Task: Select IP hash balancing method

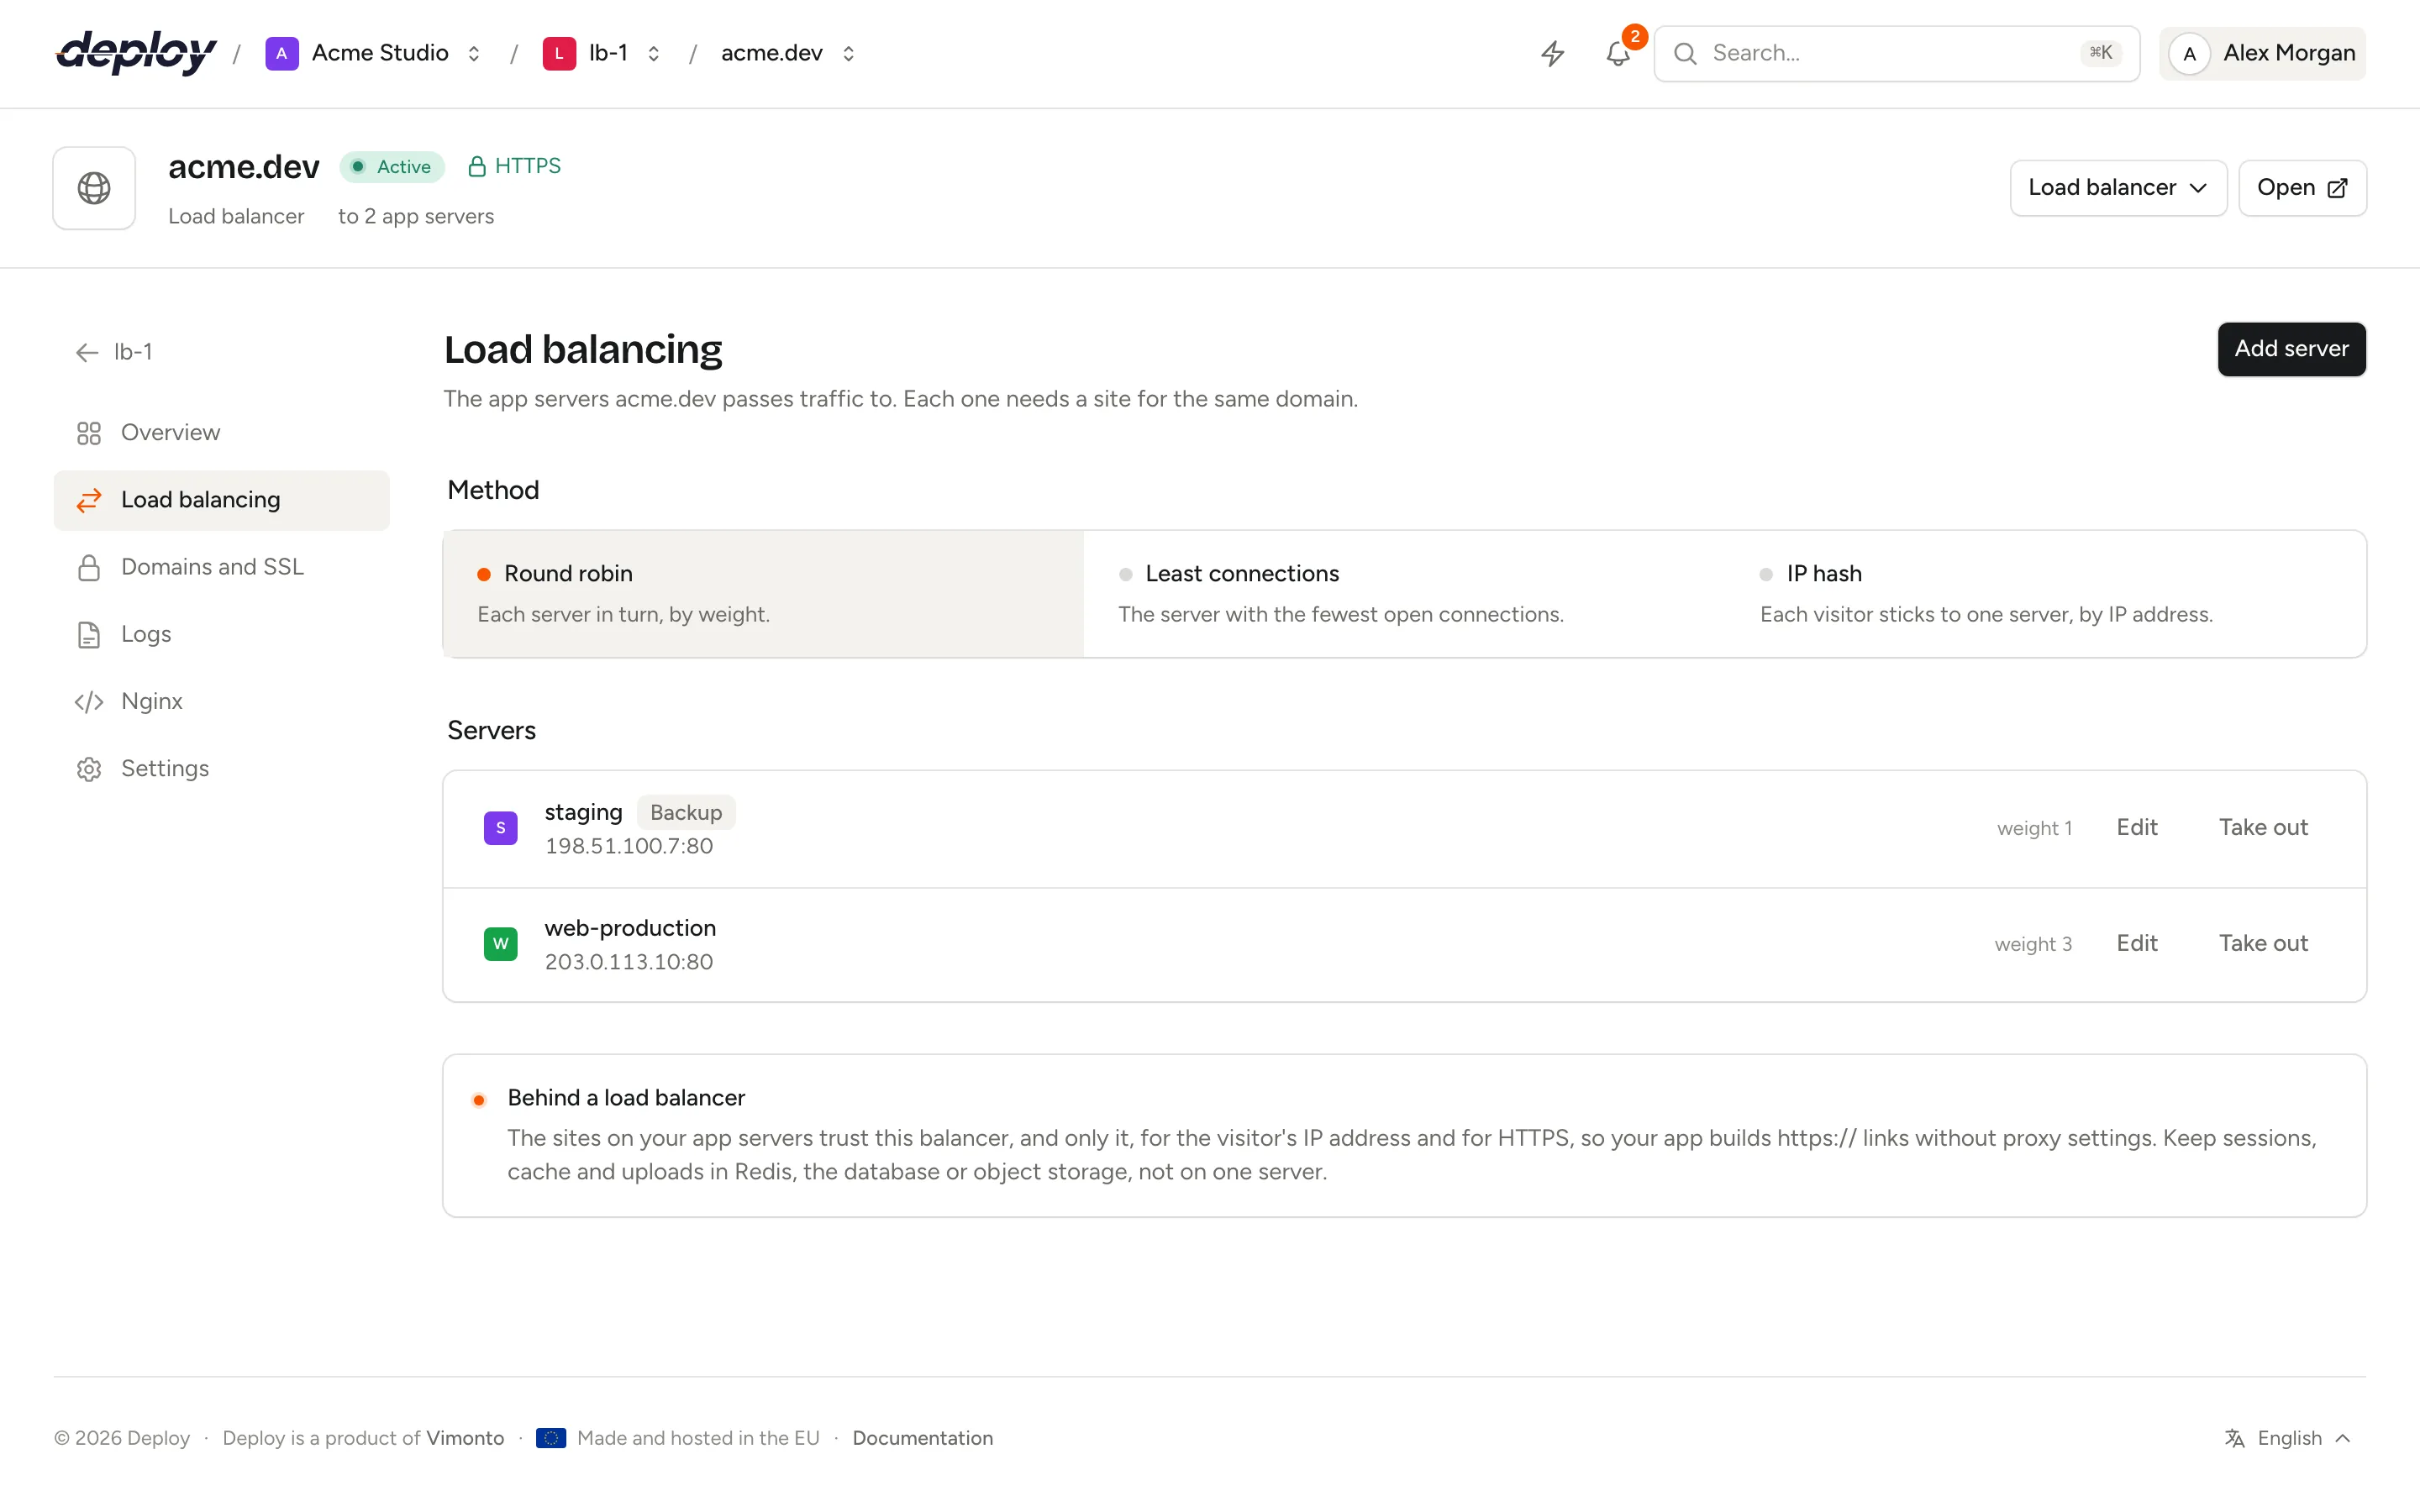Action: point(2045,594)
